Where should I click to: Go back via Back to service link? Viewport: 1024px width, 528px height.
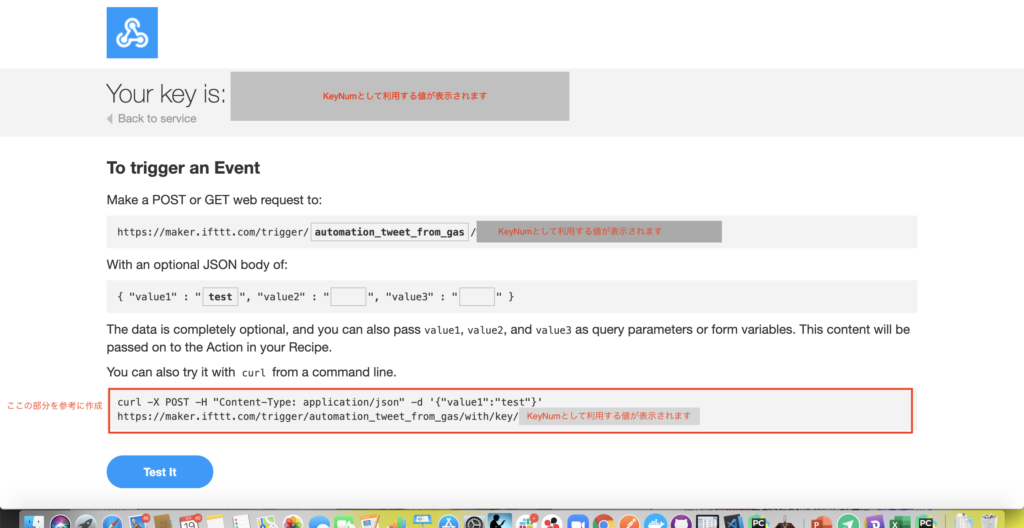click(x=152, y=119)
